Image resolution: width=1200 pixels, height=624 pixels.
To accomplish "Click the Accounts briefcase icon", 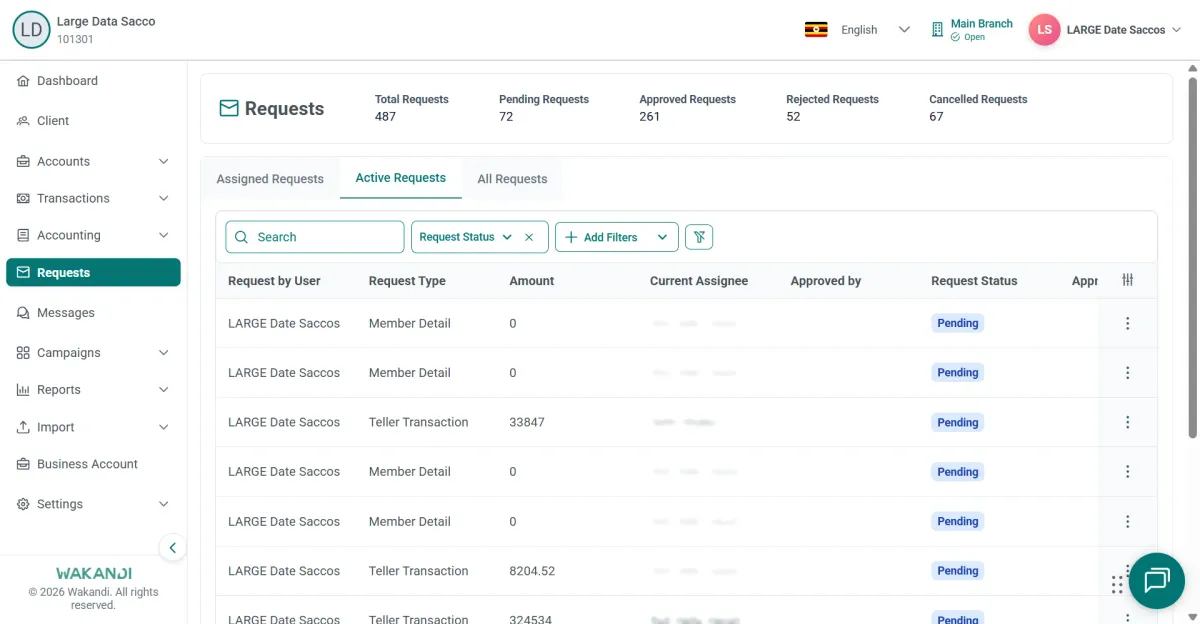I will 23,162.
